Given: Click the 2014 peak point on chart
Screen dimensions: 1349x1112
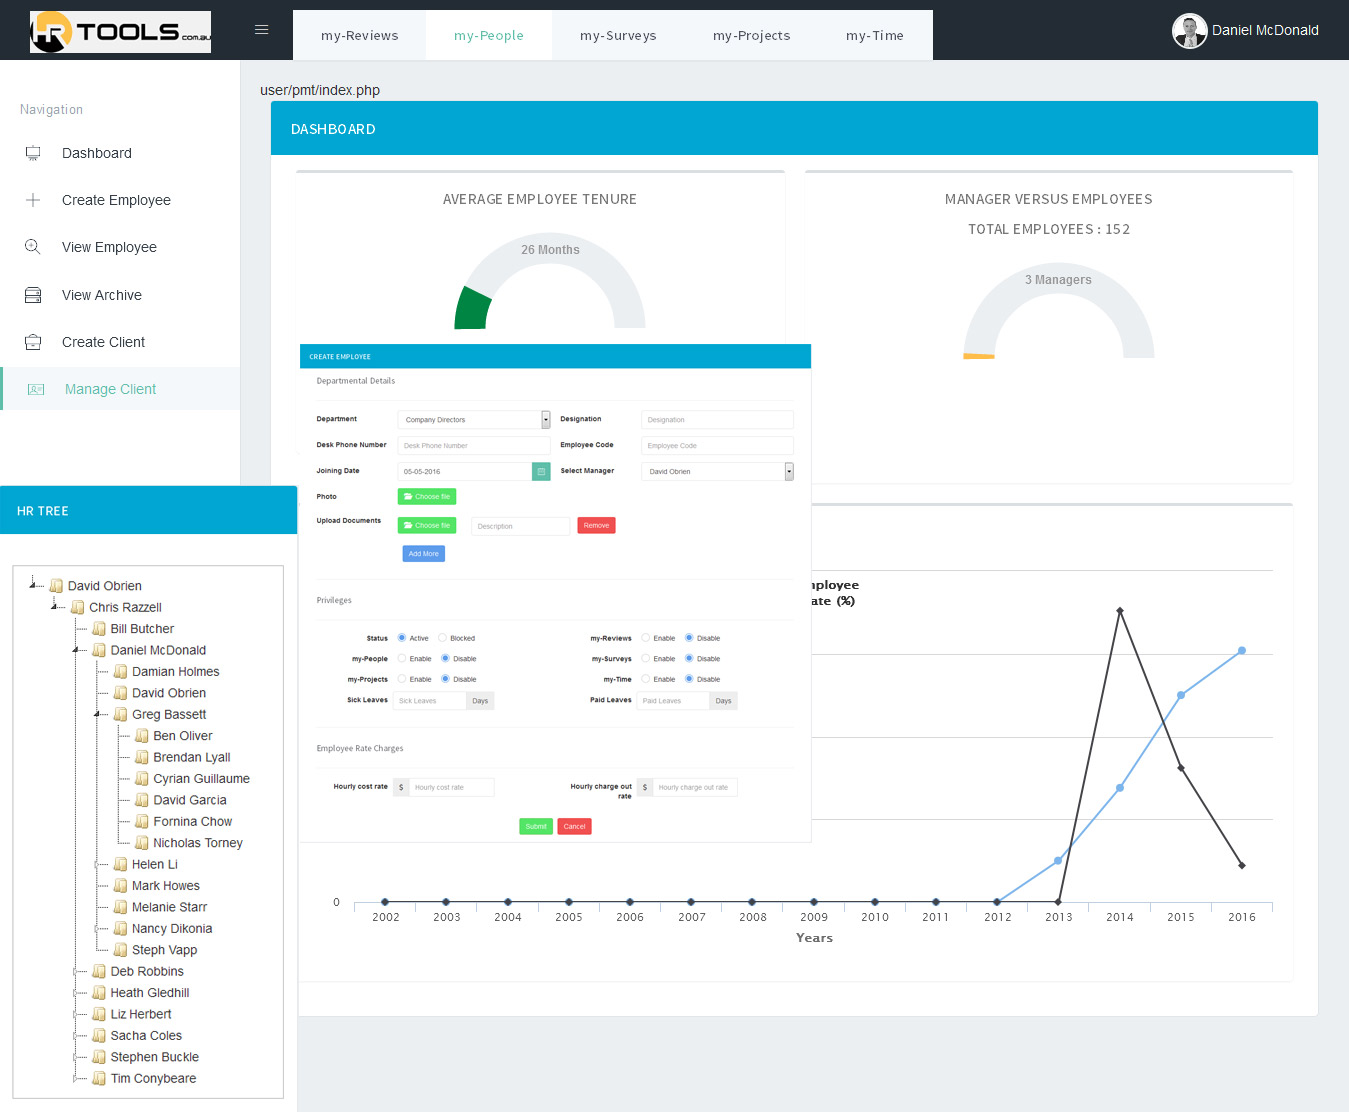Looking at the screenshot, I should point(1120,610).
